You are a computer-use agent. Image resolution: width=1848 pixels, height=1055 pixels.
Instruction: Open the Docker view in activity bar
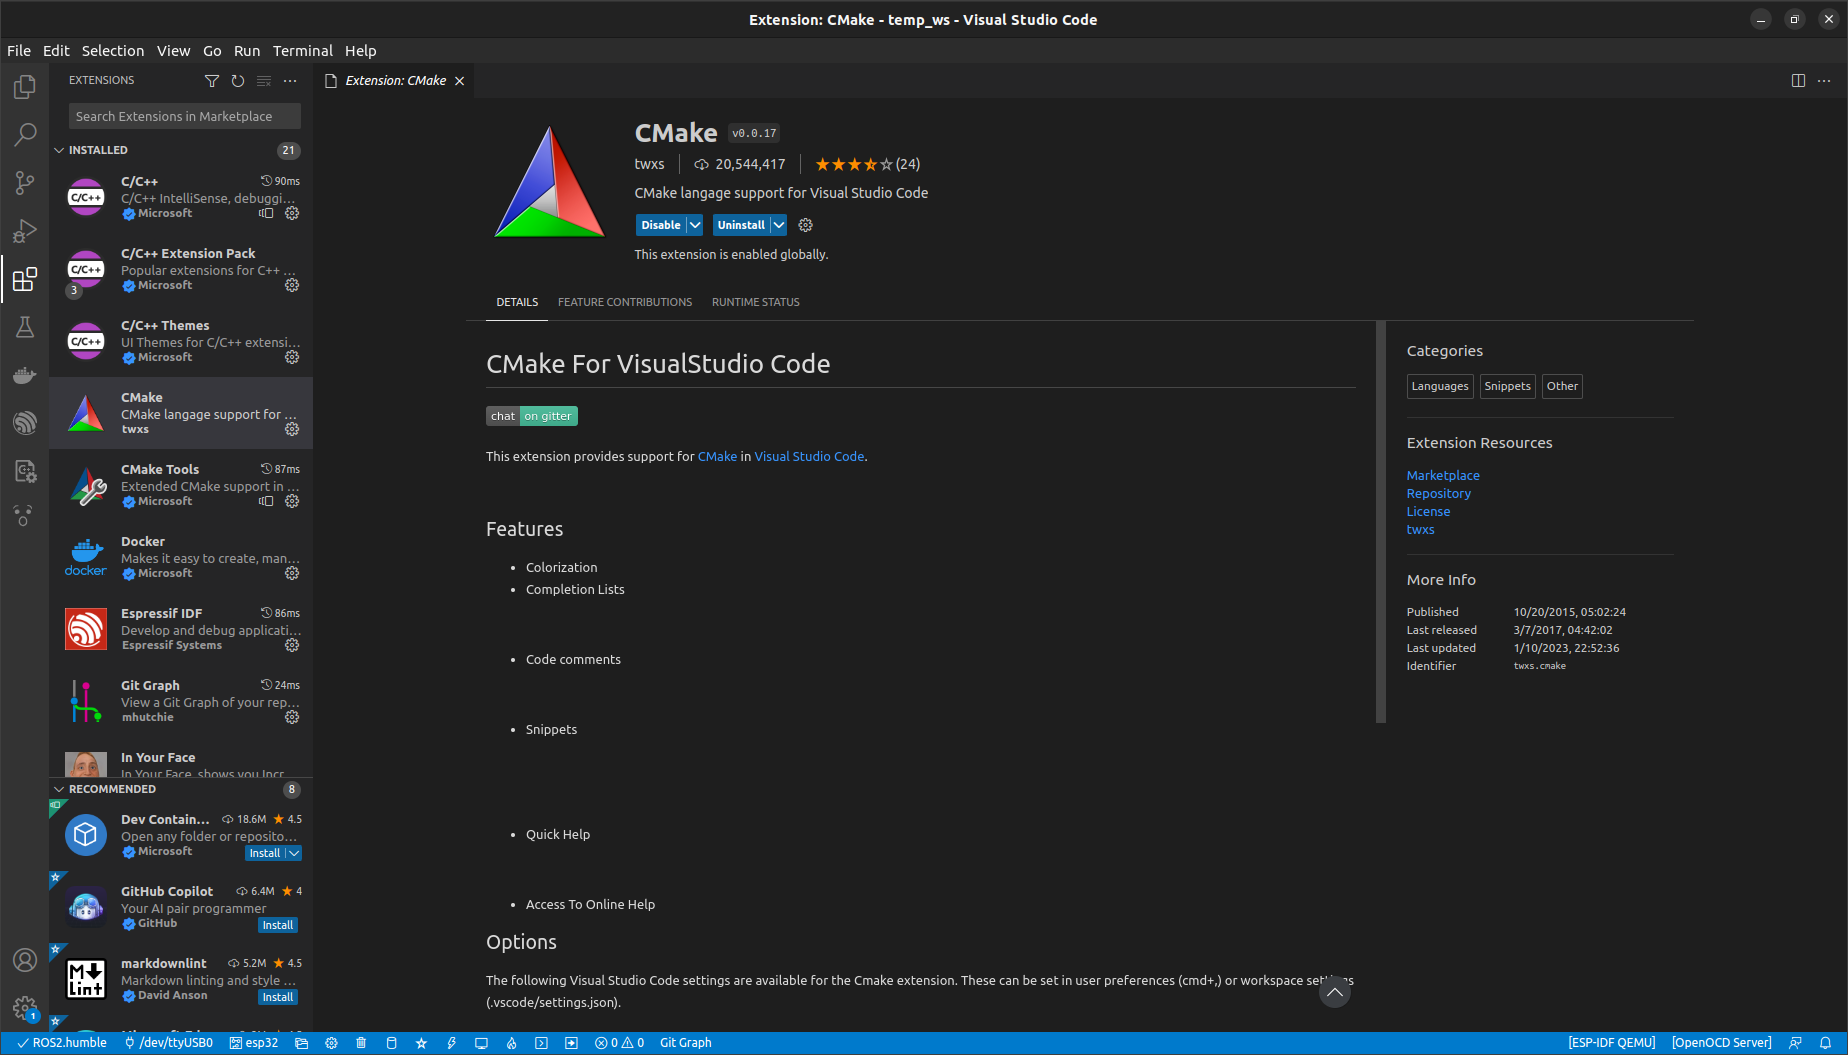coord(25,375)
